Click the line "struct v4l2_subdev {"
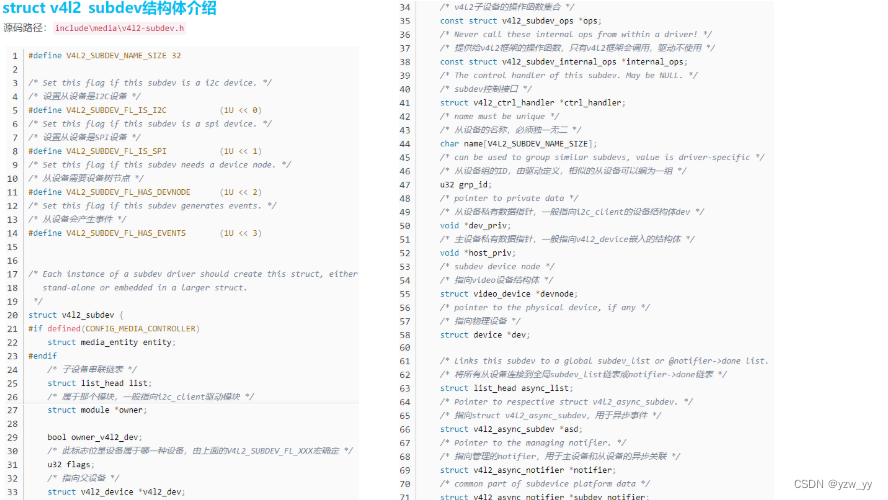 pyautogui.click(x=76, y=315)
